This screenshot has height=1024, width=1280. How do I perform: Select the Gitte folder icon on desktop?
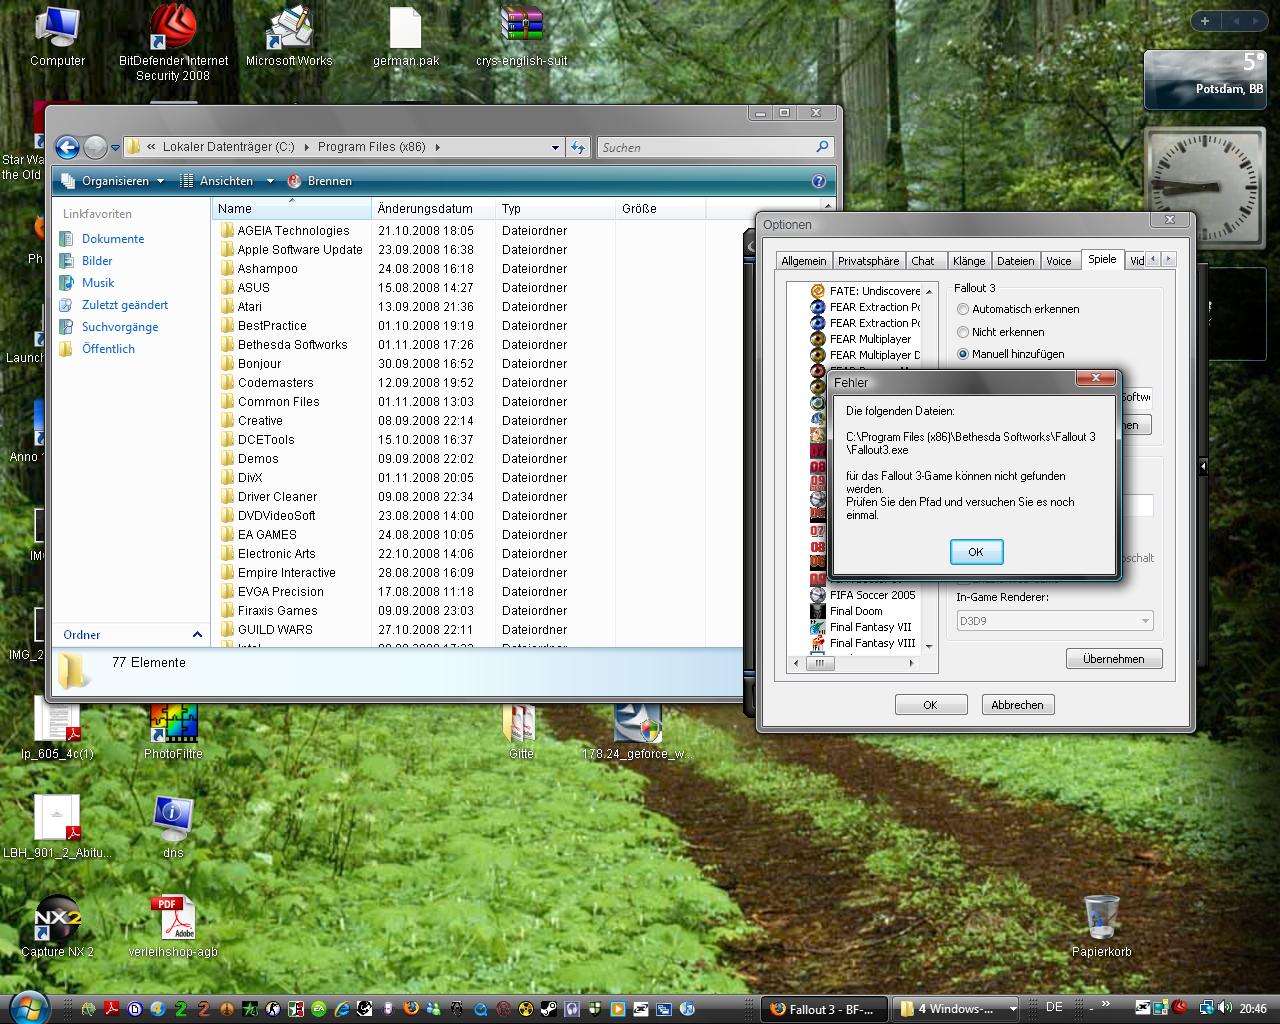(521, 731)
